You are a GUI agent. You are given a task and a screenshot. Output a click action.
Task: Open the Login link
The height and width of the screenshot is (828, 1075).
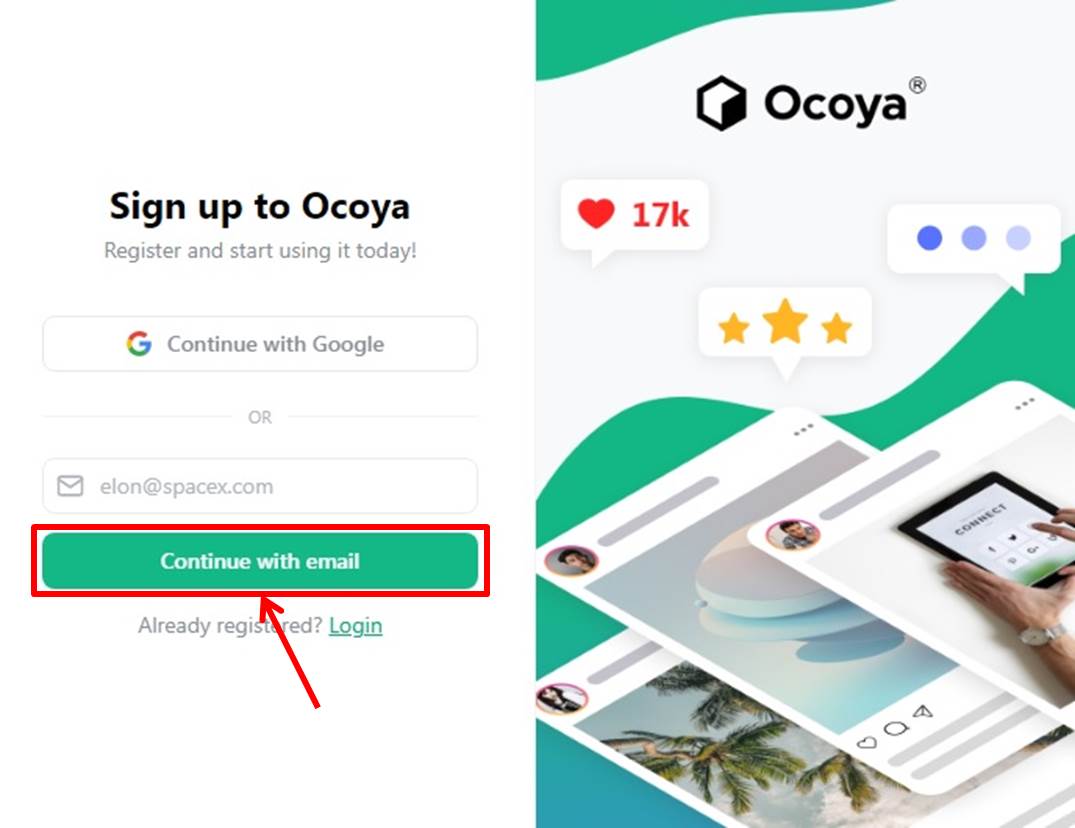pyautogui.click(x=355, y=625)
